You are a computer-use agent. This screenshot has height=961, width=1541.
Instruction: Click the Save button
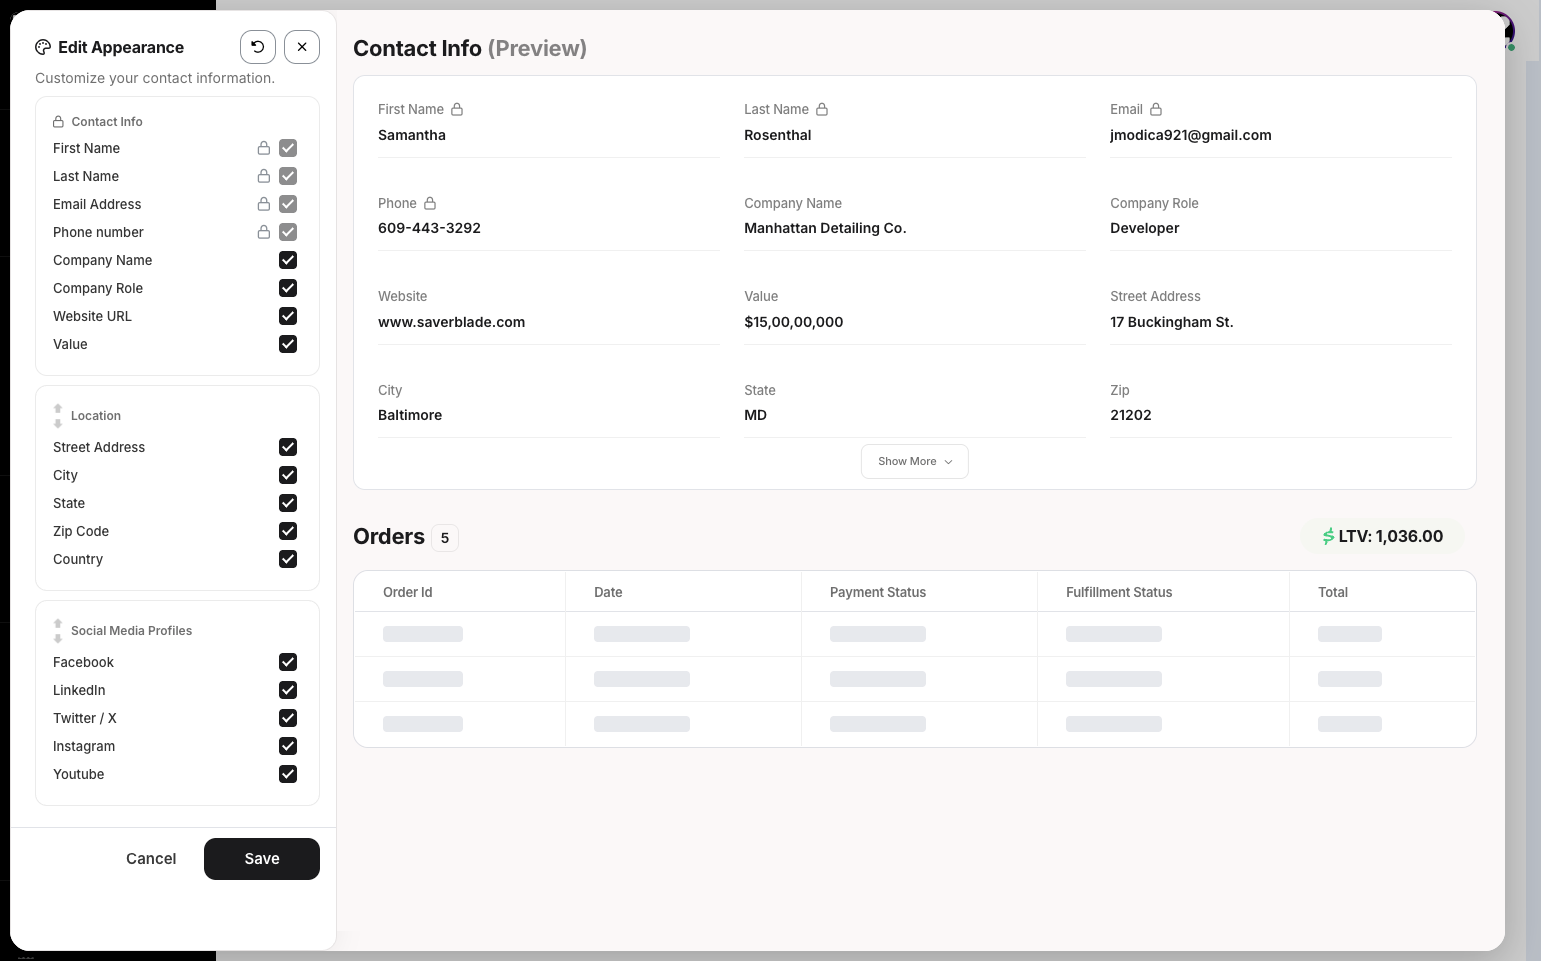[x=262, y=859]
